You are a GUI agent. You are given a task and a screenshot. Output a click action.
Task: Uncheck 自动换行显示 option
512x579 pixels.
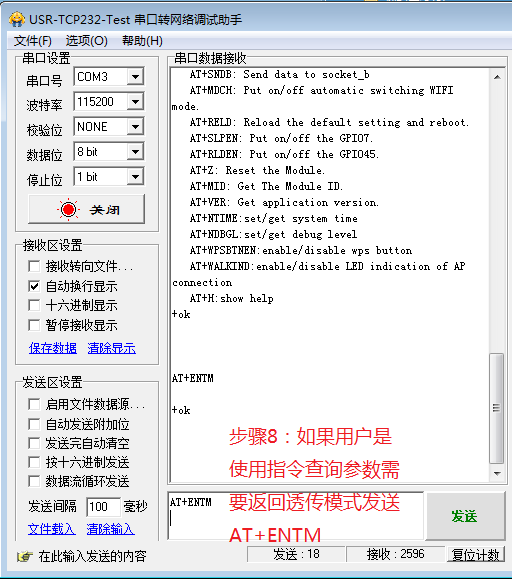point(34,286)
